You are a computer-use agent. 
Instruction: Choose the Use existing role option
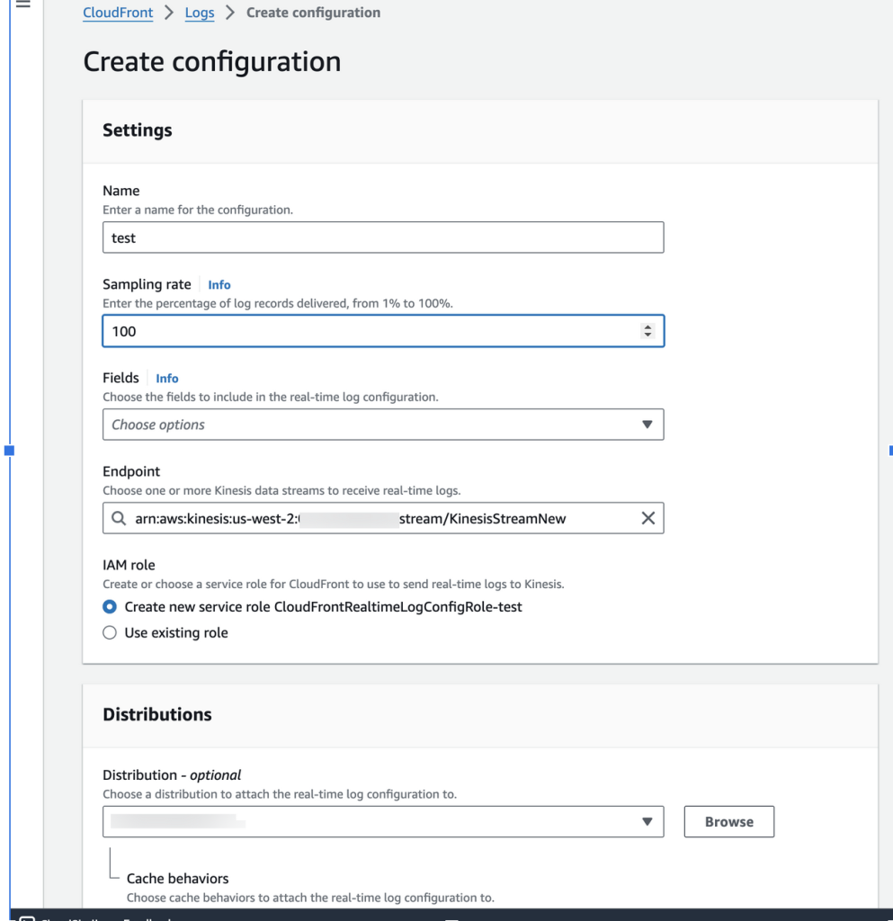coord(109,632)
